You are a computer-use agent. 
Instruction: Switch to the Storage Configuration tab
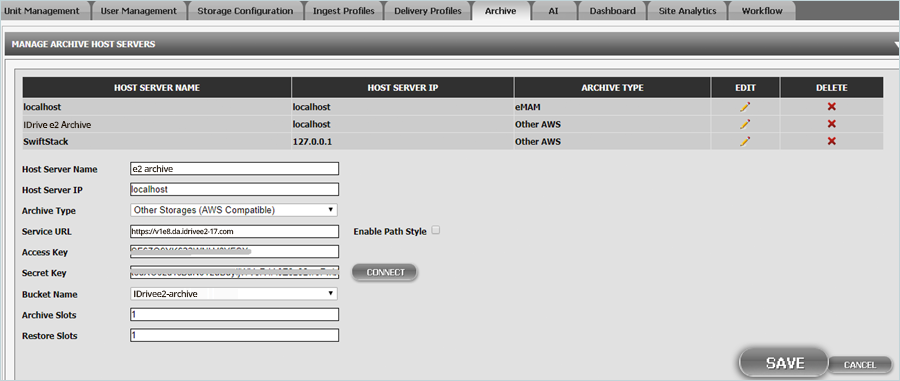point(245,11)
